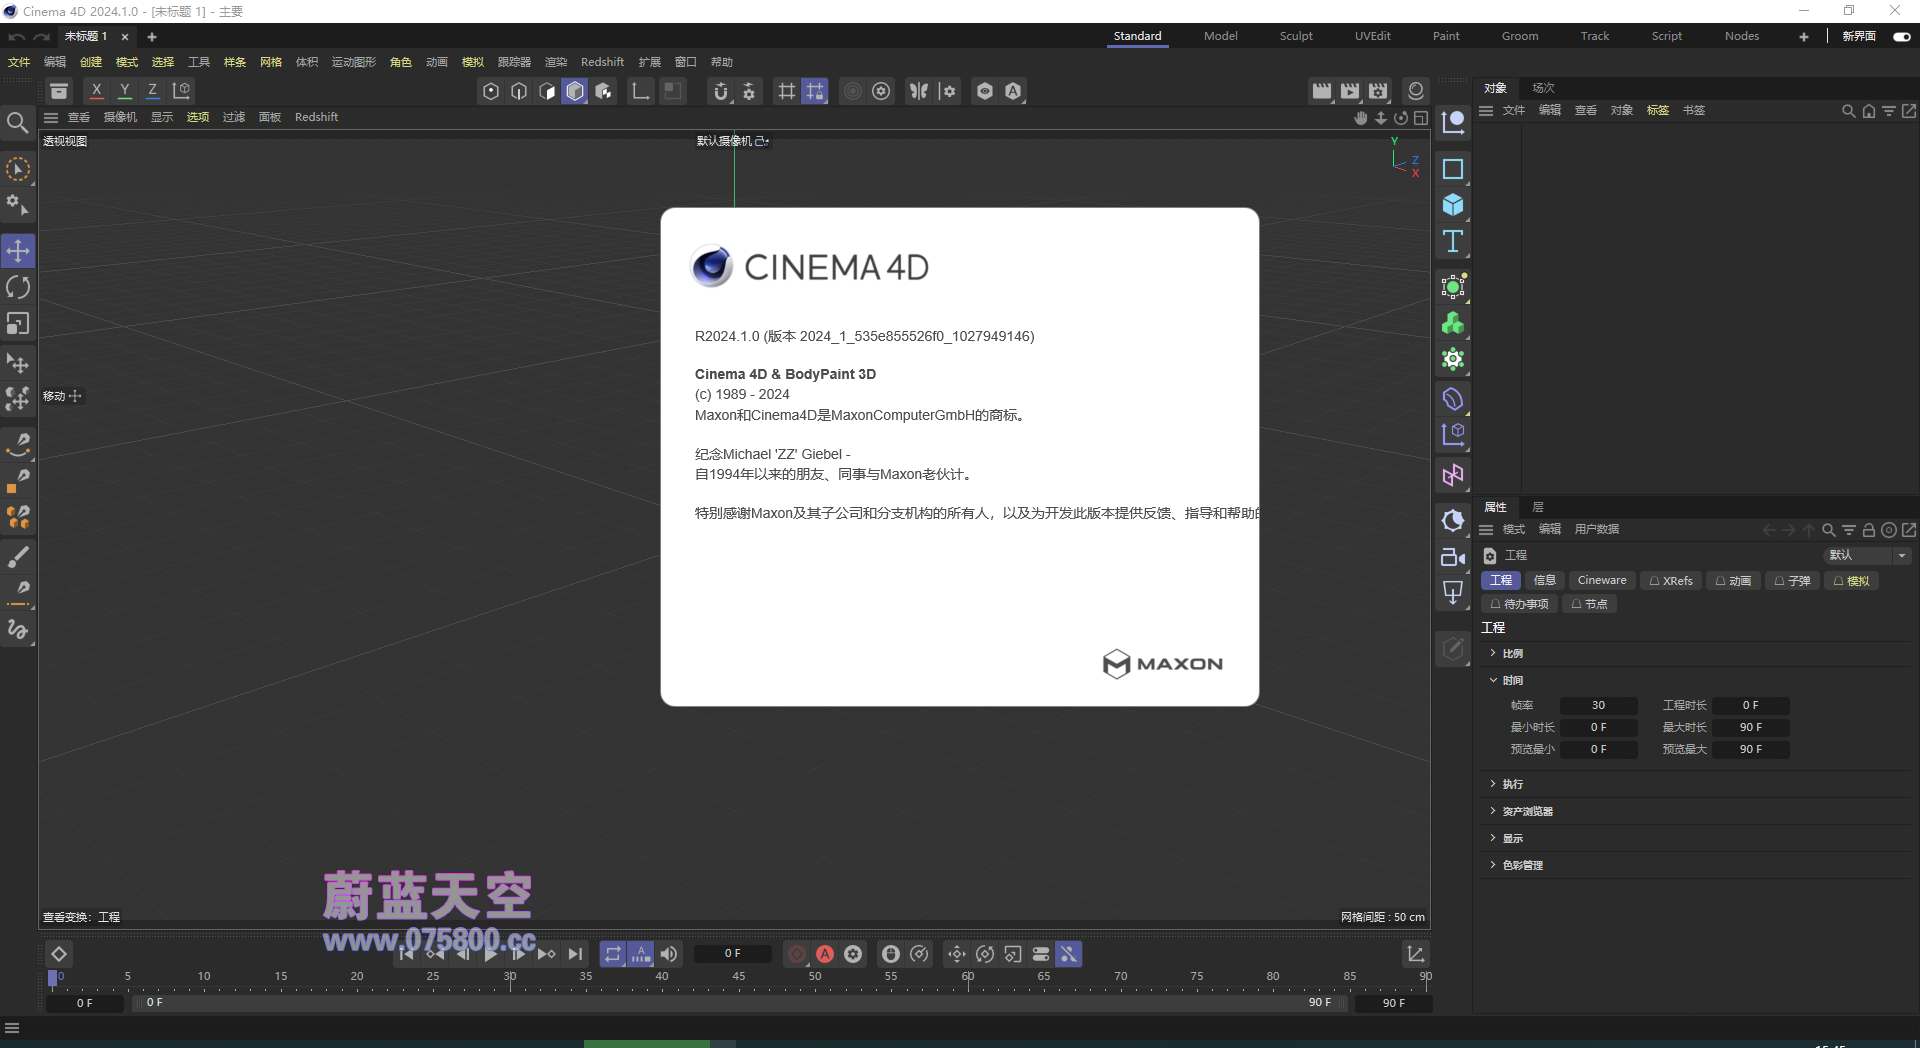Image resolution: width=1920 pixels, height=1048 pixels.
Task: Click the 帧率 value field
Action: tap(1598, 705)
